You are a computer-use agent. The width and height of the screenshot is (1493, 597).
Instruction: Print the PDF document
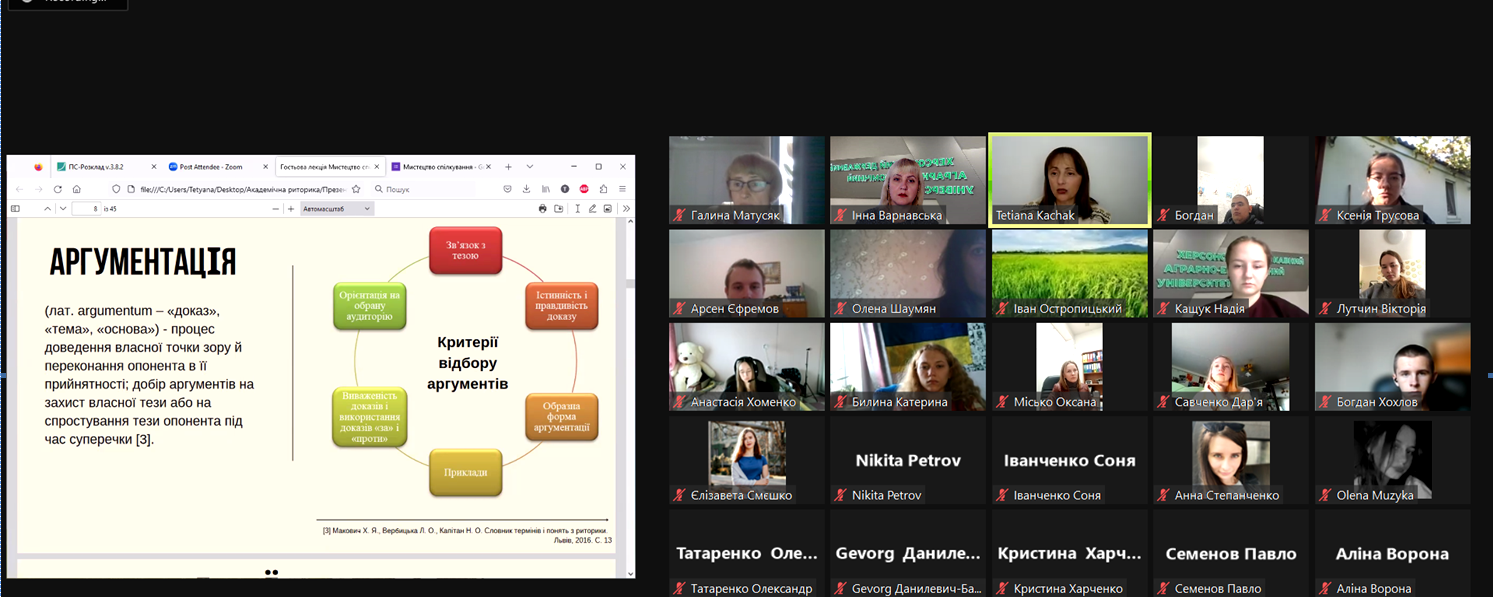543,209
